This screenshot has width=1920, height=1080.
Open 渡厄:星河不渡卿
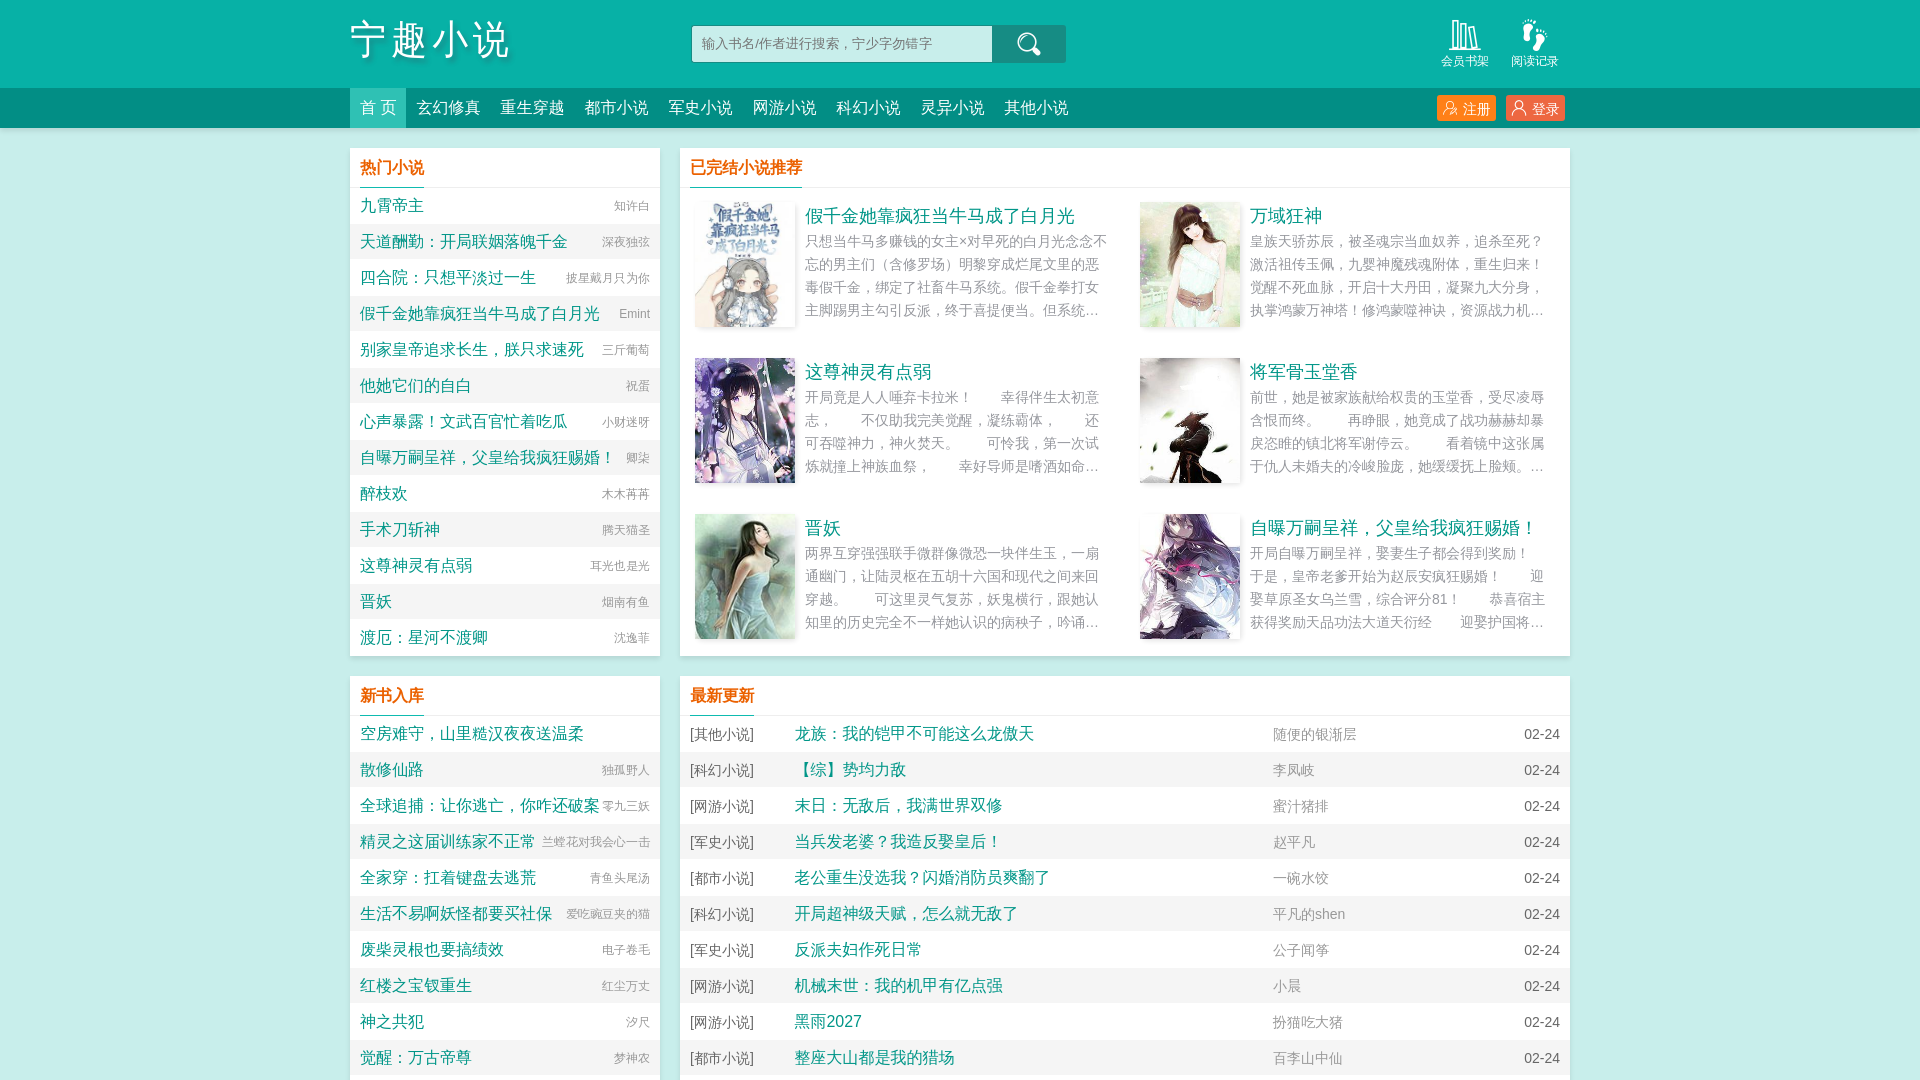point(424,638)
